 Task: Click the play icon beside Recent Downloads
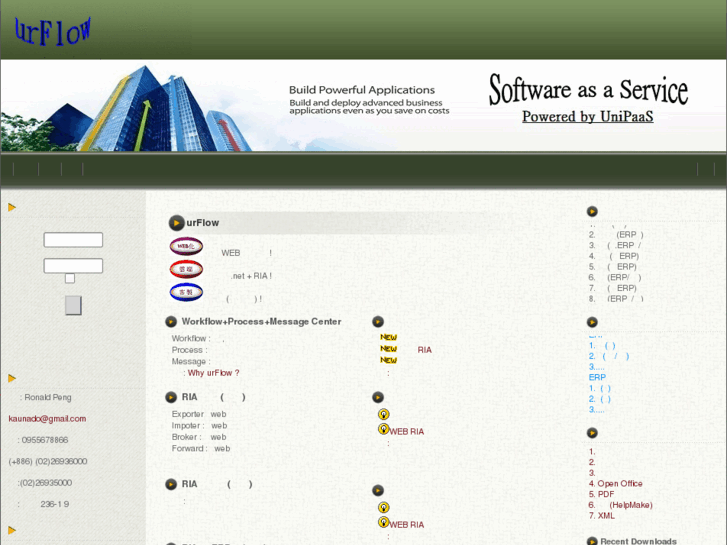click(592, 541)
